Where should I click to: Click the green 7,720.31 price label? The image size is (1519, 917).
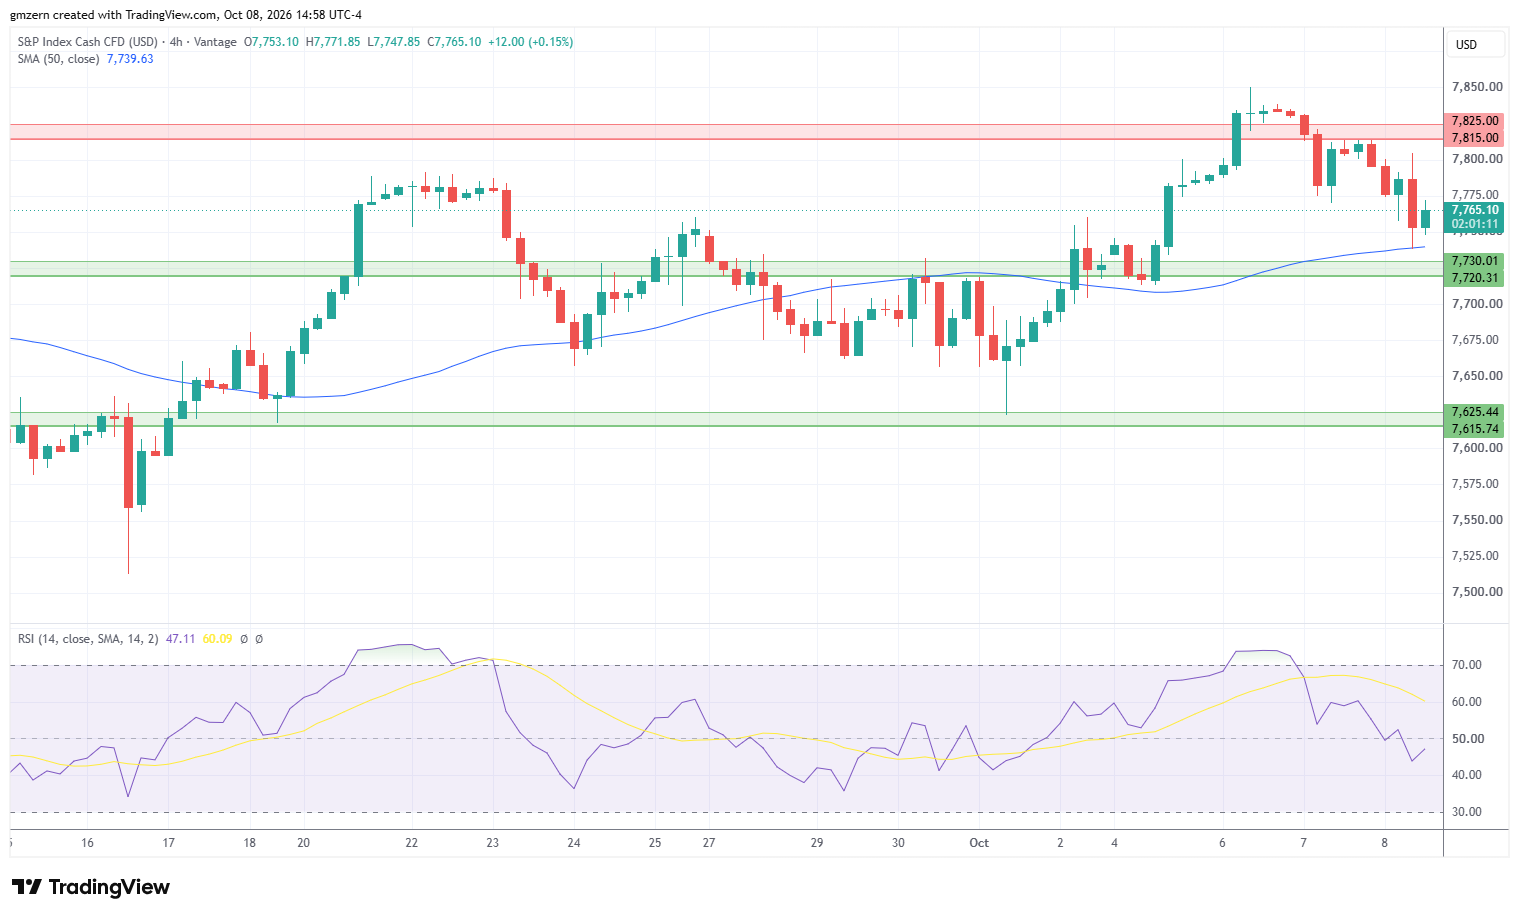[1474, 278]
